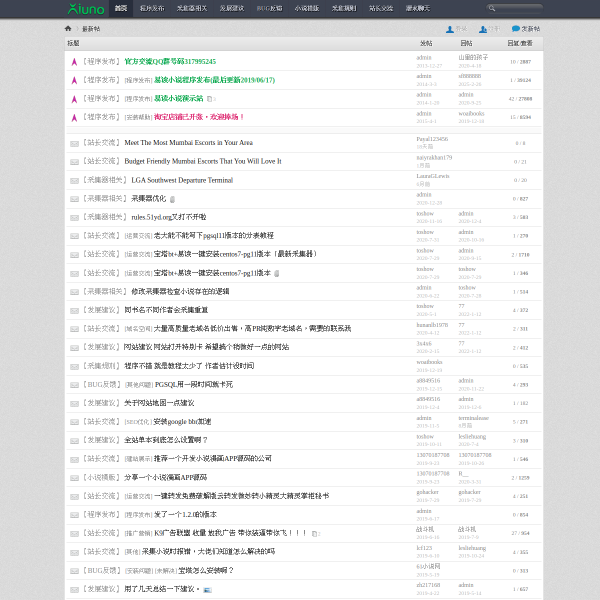Click the 回帖 column header

coord(466,43)
